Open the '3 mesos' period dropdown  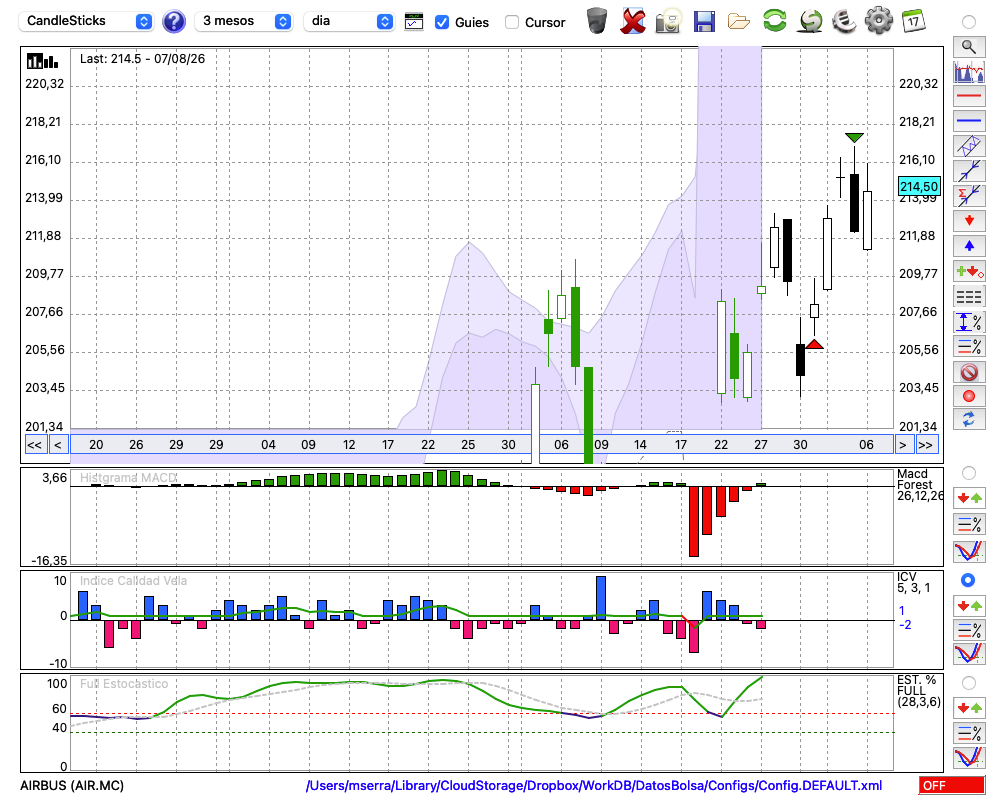coord(243,21)
